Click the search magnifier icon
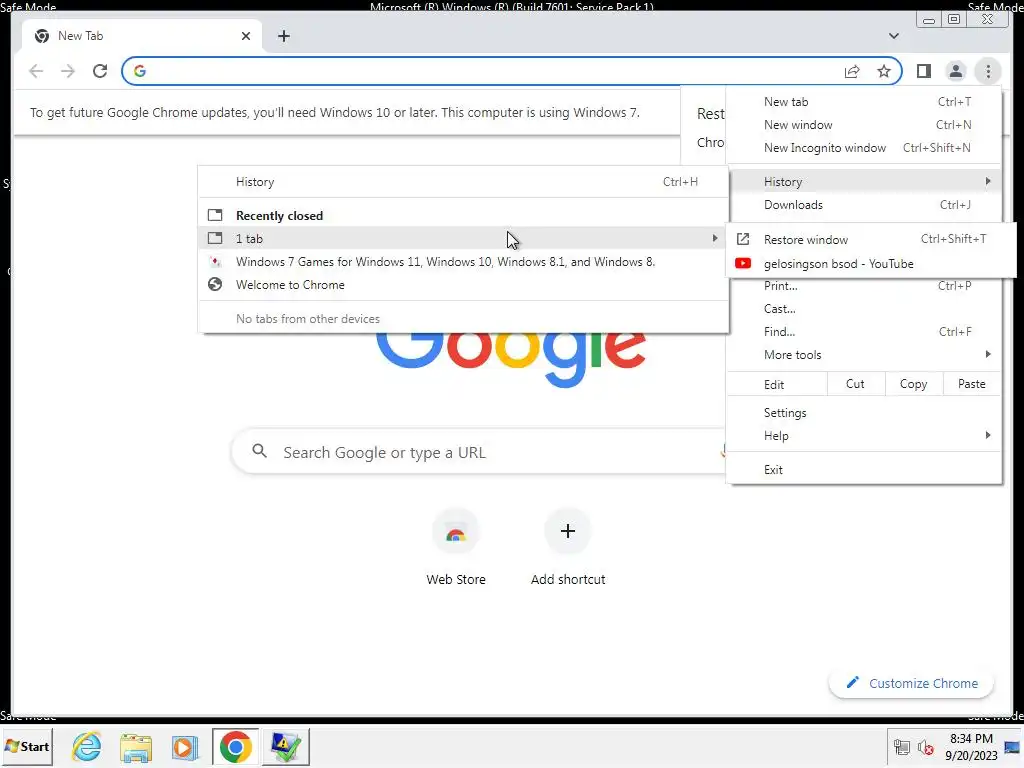1024x768 pixels. 259,451
